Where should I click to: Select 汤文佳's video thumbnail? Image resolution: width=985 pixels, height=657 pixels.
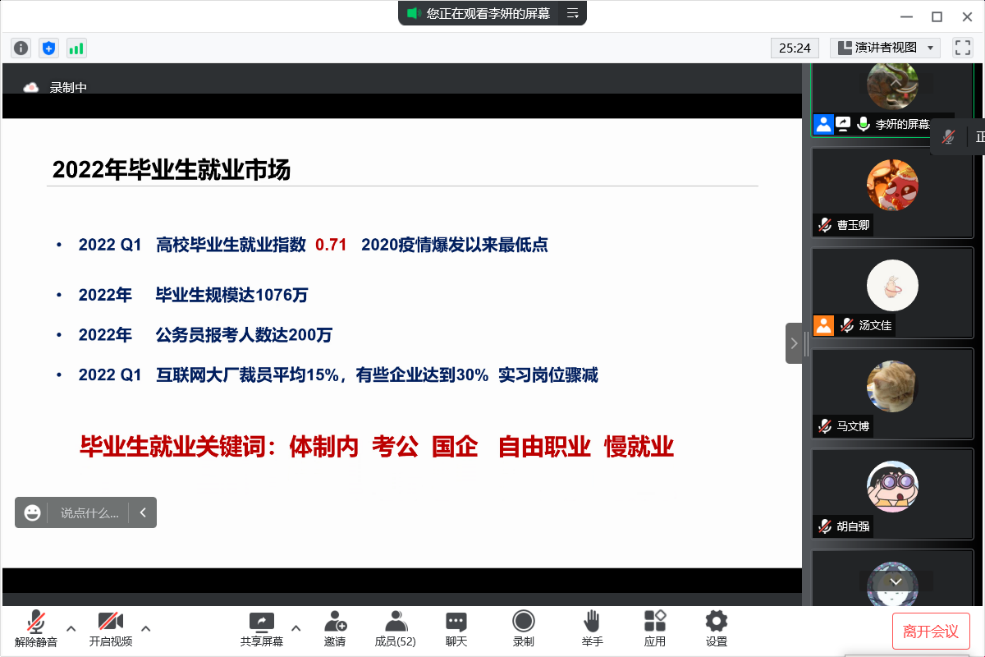(x=891, y=290)
